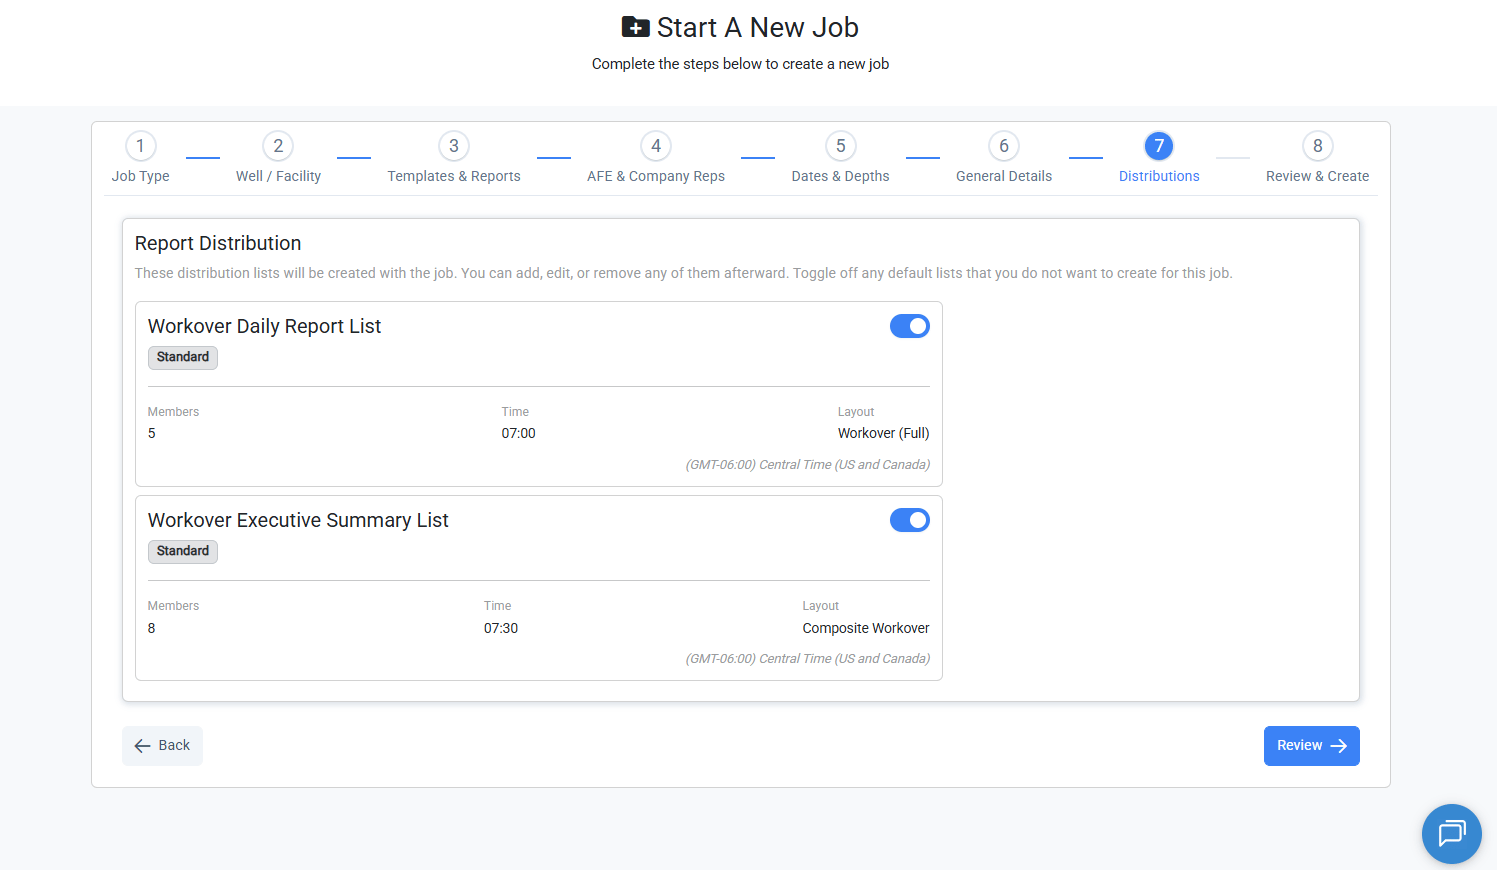1497x870 pixels.
Task: Click the Standard badge under Workover Executive Summary List
Action: [x=183, y=551]
